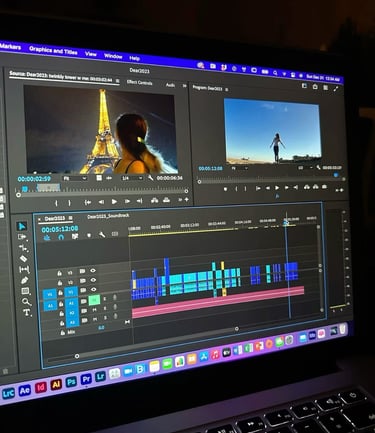This screenshot has width=375, height=433.
Task: Open timeline display settings wrench
Action: point(102,235)
